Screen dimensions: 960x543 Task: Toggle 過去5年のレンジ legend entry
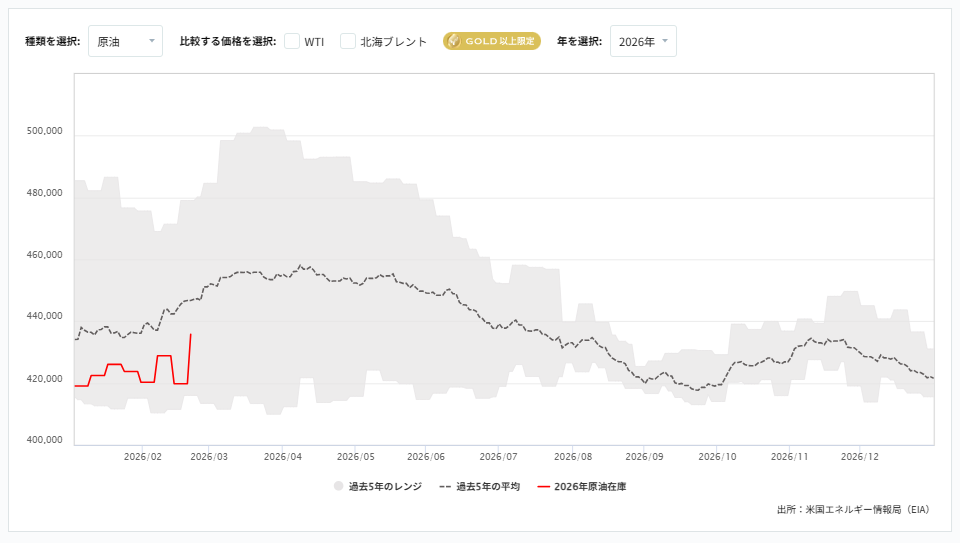378,487
